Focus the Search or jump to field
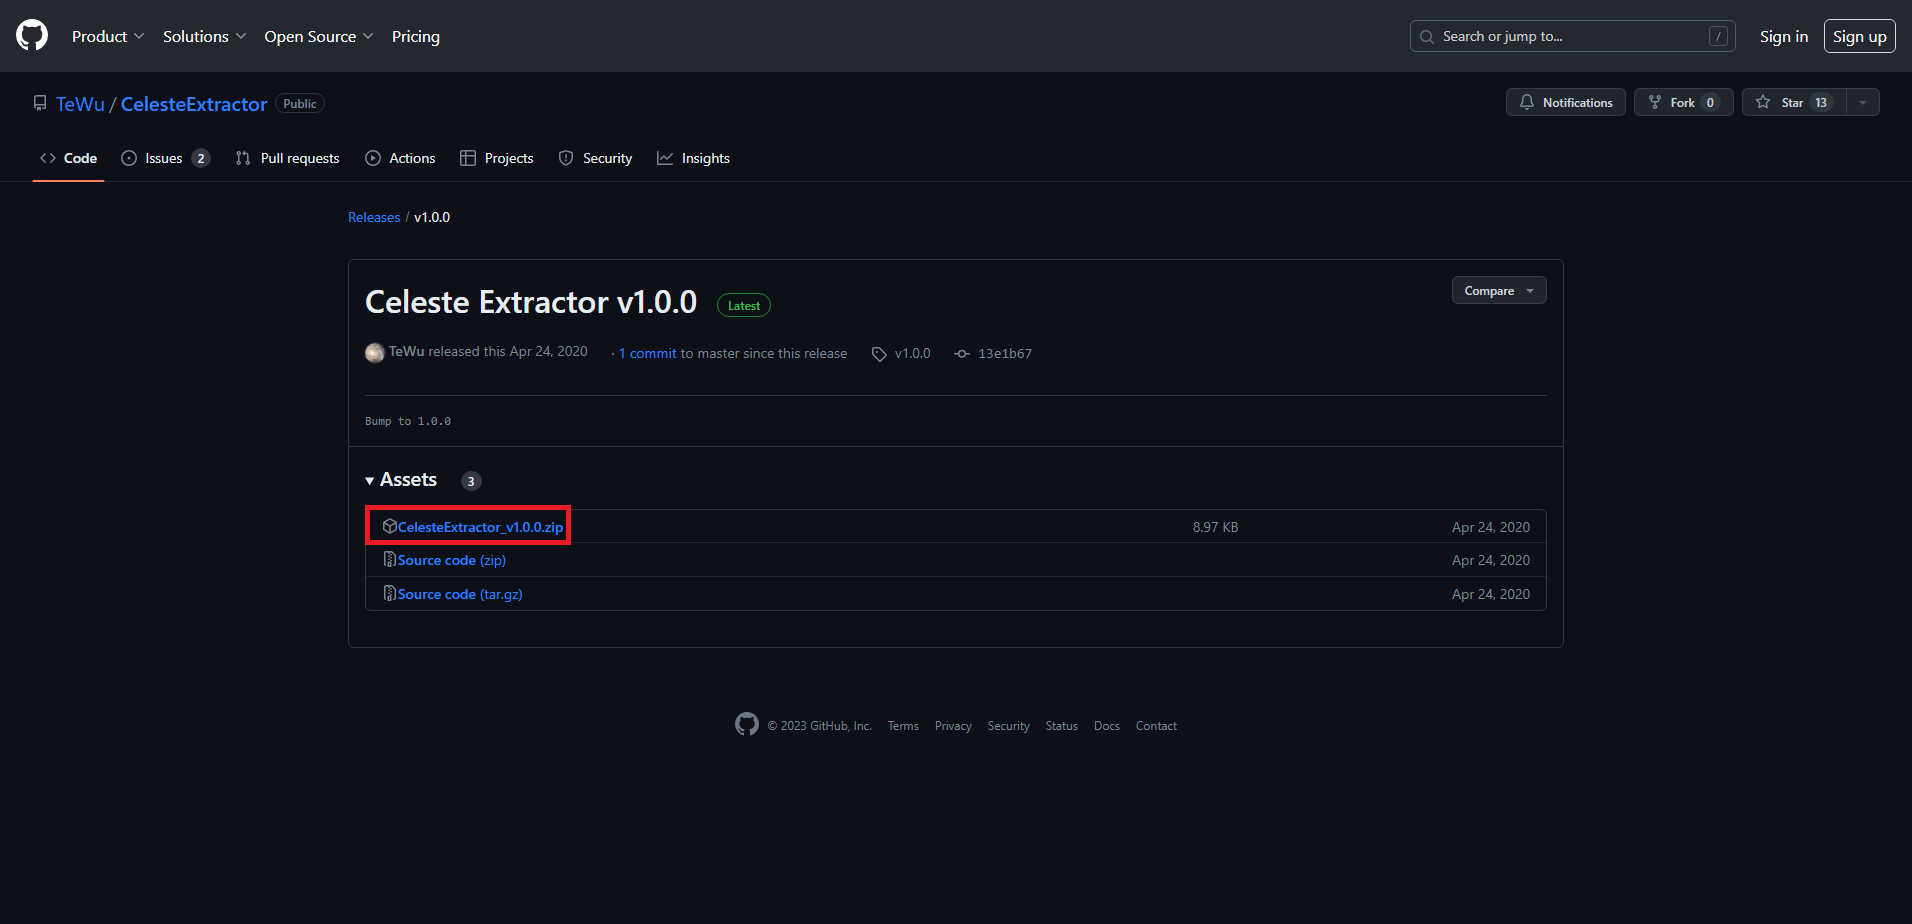1912x924 pixels. coord(1572,36)
